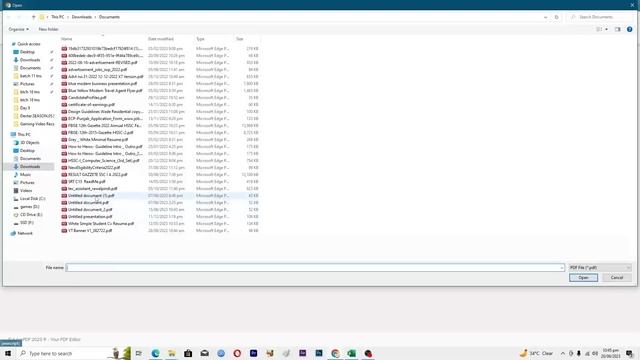The width and height of the screenshot is (640, 360).
Task: Sort files by Date modified column
Action: pyautogui.click(x=160, y=39)
